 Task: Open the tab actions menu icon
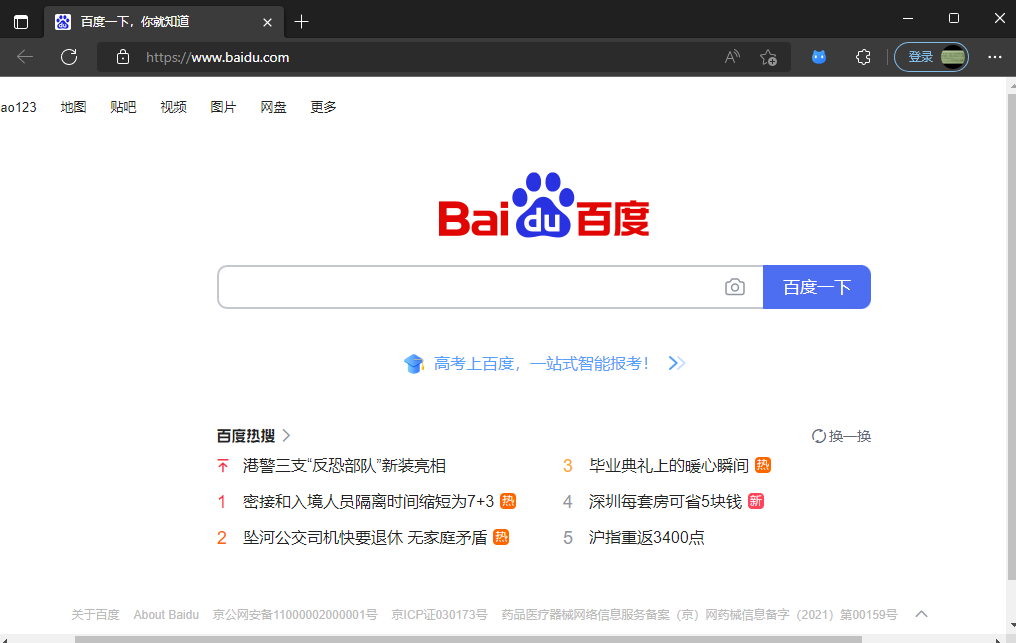pos(21,22)
